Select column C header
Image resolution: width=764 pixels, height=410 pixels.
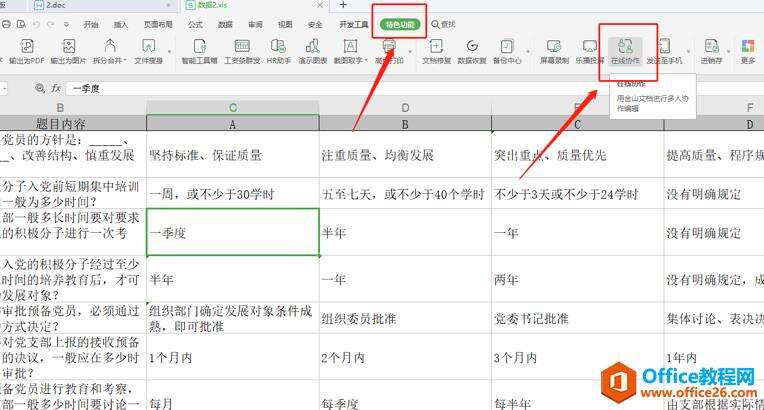click(x=233, y=108)
